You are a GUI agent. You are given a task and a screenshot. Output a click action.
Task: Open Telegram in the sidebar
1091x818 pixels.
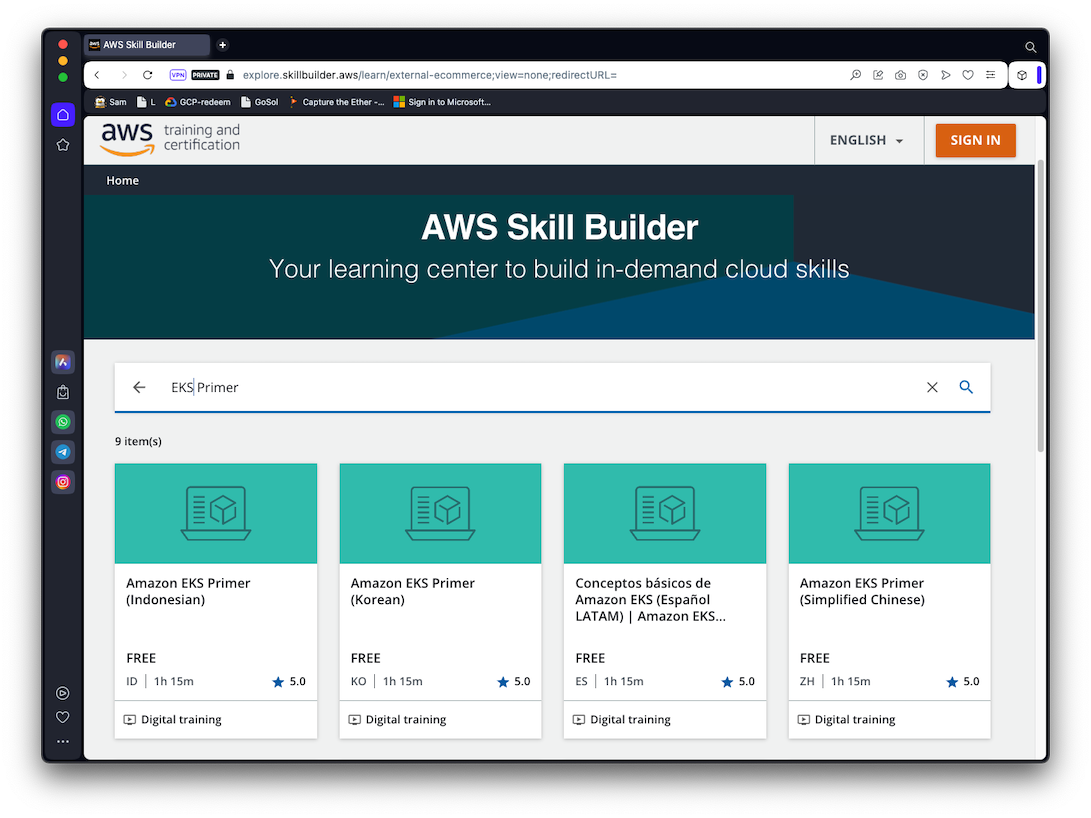point(63,452)
